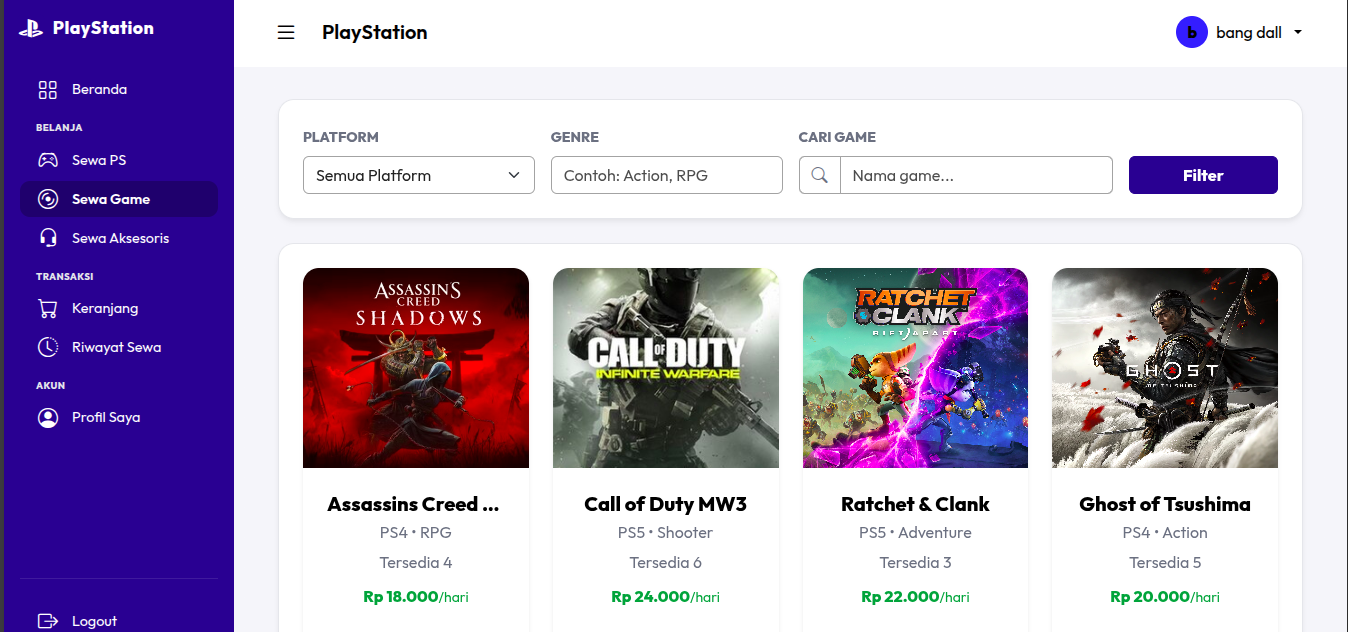Expand the Semua Platform dropdown
This screenshot has height=632, width=1348.
pyautogui.click(x=419, y=175)
